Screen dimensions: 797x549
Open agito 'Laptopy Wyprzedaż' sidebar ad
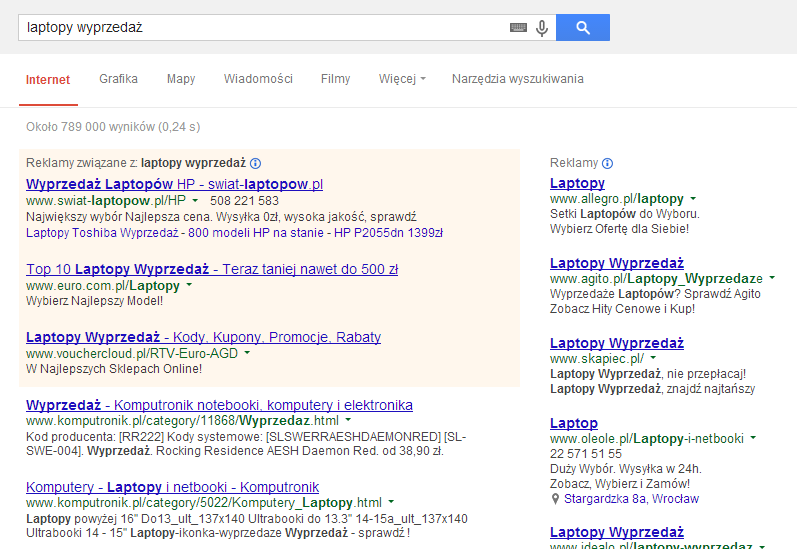pyautogui.click(x=617, y=263)
